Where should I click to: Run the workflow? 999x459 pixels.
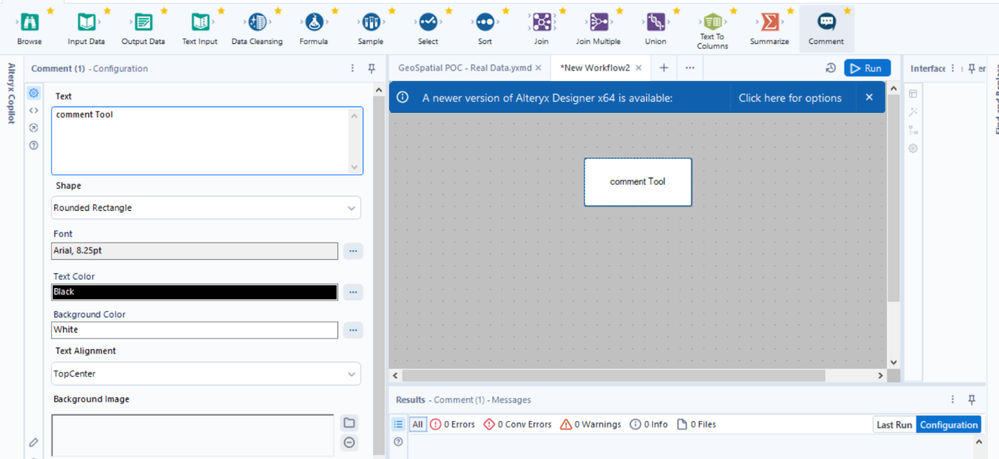tap(867, 68)
